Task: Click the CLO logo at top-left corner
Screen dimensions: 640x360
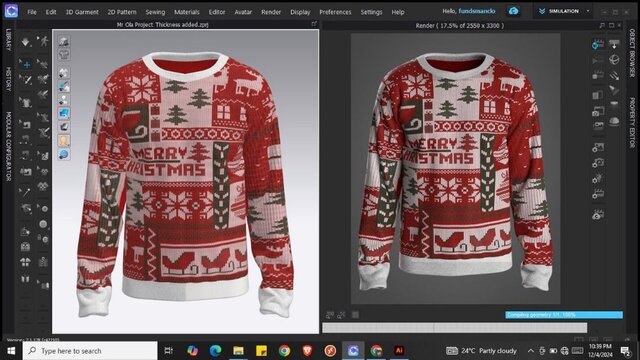Action: pos(11,11)
